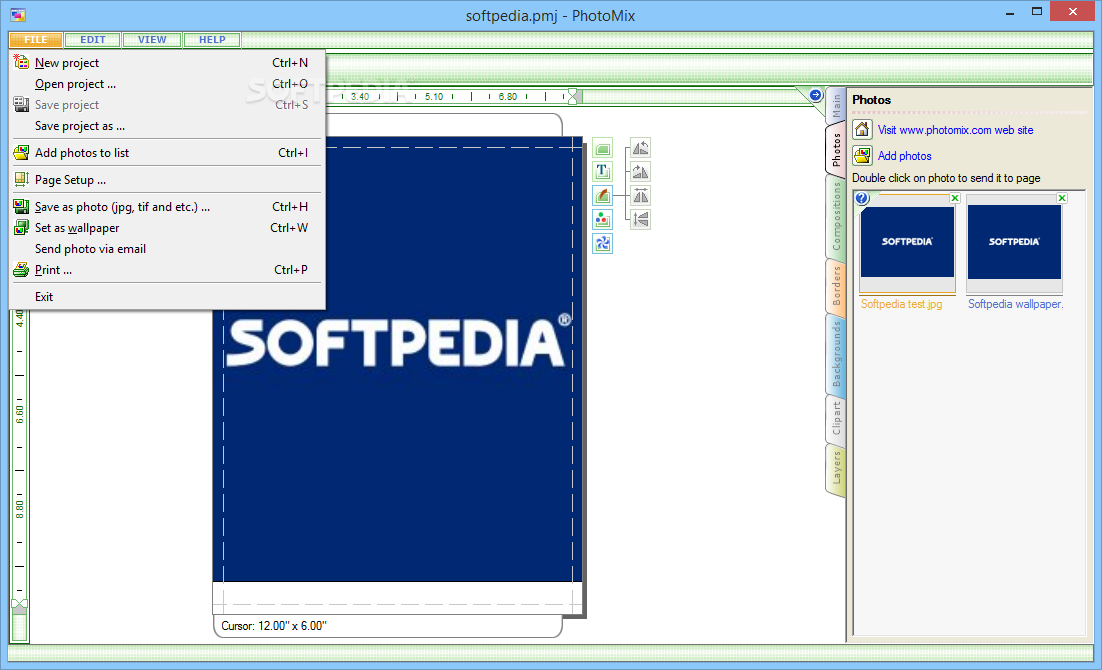Flip photo horizontally icon
The width and height of the screenshot is (1102, 670).
pyautogui.click(x=640, y=195)
